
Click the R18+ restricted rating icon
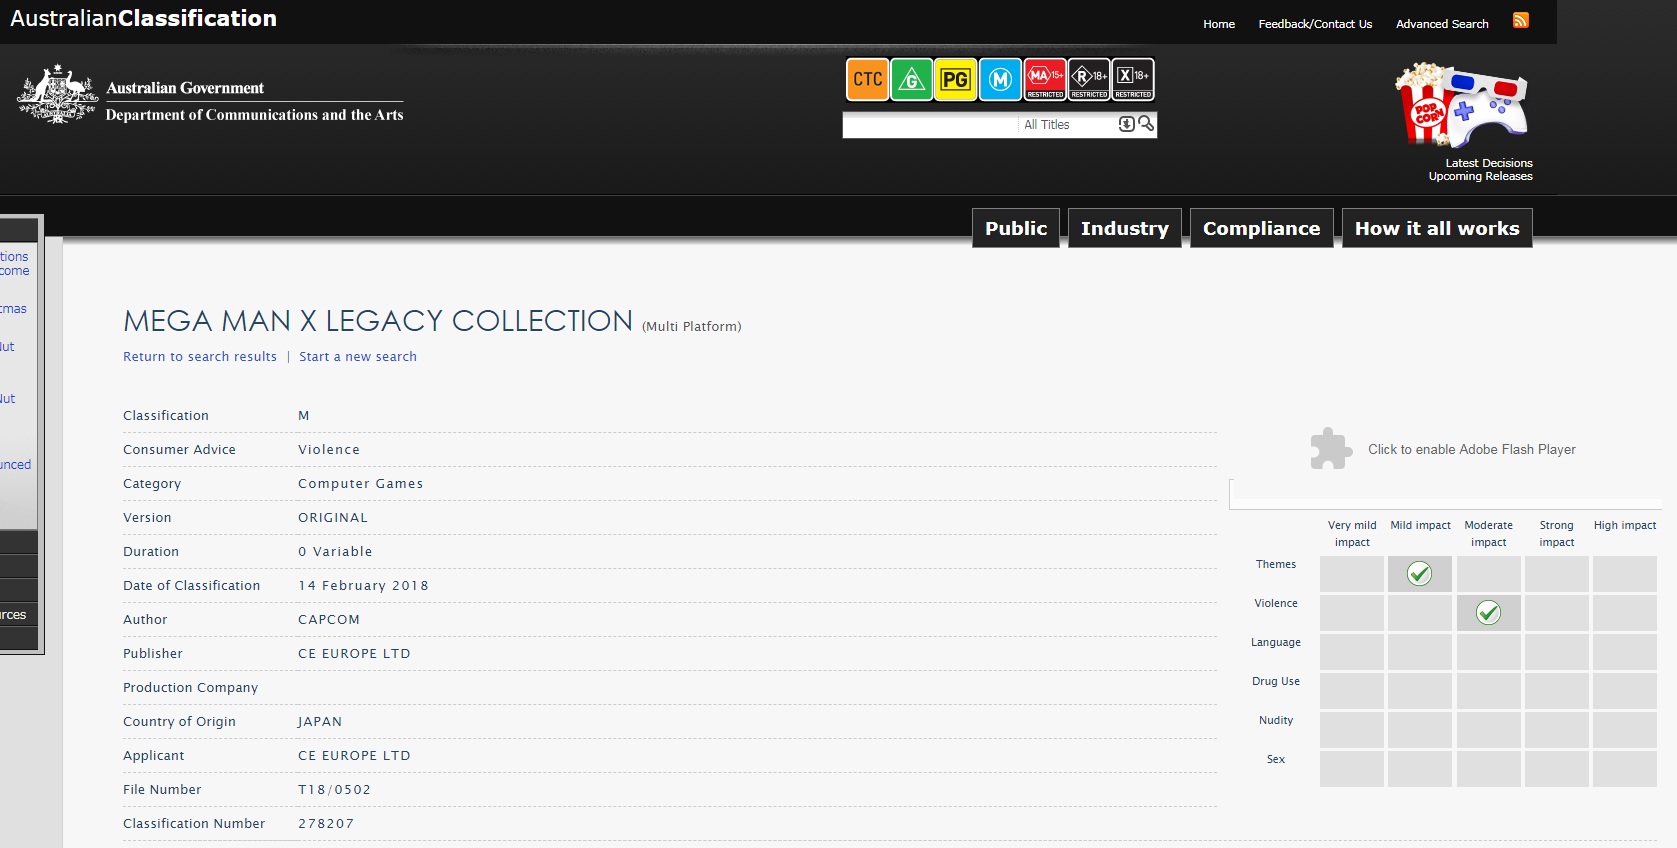click(x=1089, y=80)
